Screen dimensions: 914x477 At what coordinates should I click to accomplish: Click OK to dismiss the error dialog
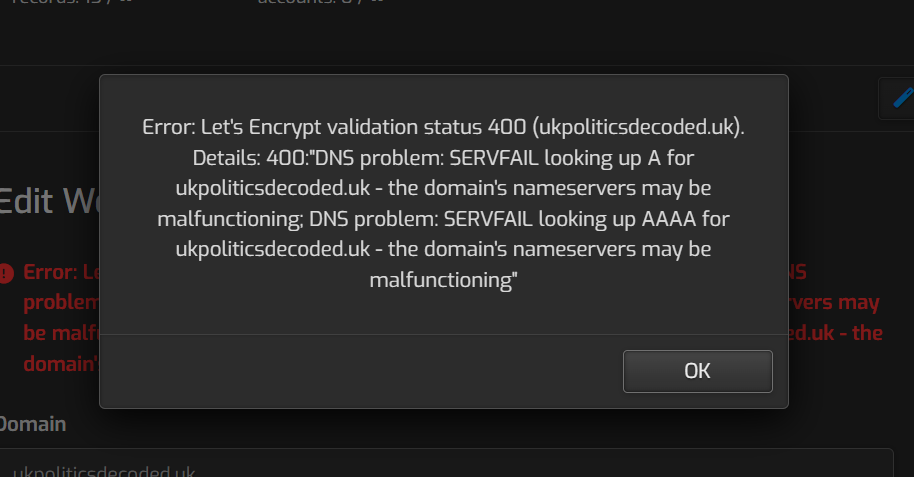tap(697, 371)
